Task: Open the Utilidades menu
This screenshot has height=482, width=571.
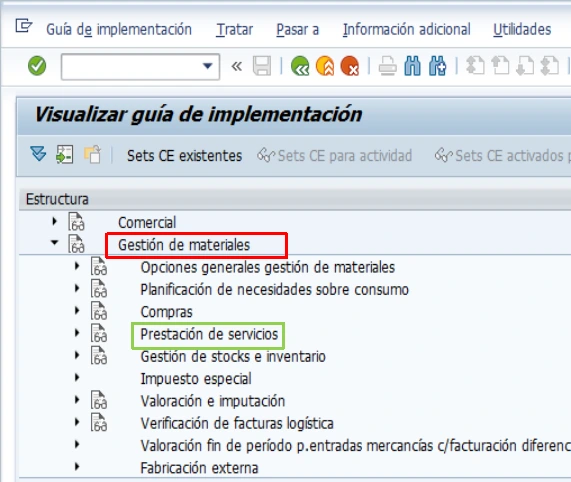Action: [x=522, y=29]
